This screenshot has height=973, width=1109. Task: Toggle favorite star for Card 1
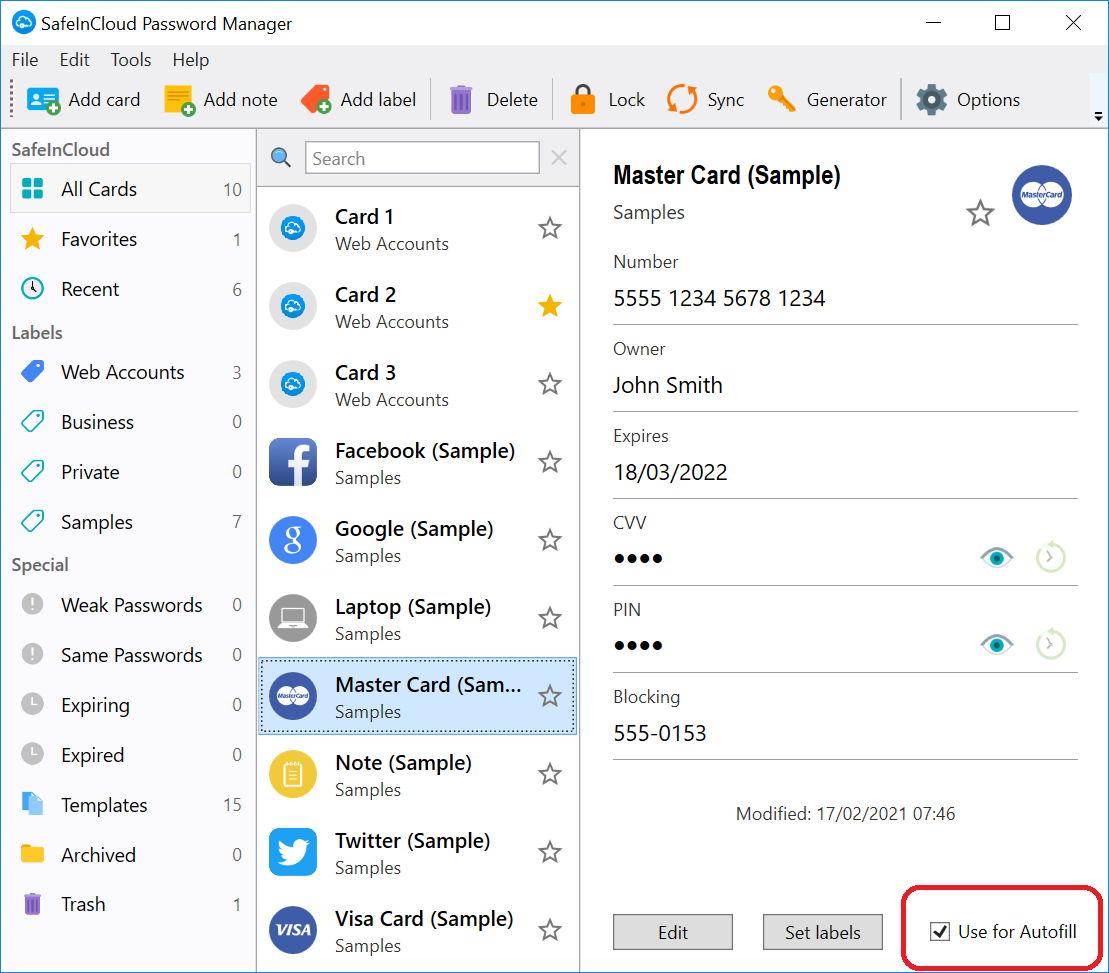pyautogui.click(x=550, y=228)
